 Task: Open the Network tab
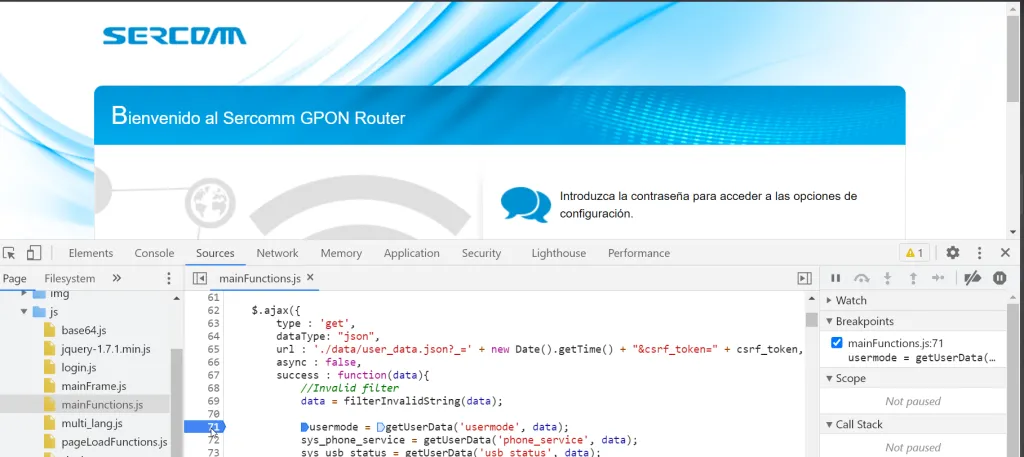pos(277,253)
